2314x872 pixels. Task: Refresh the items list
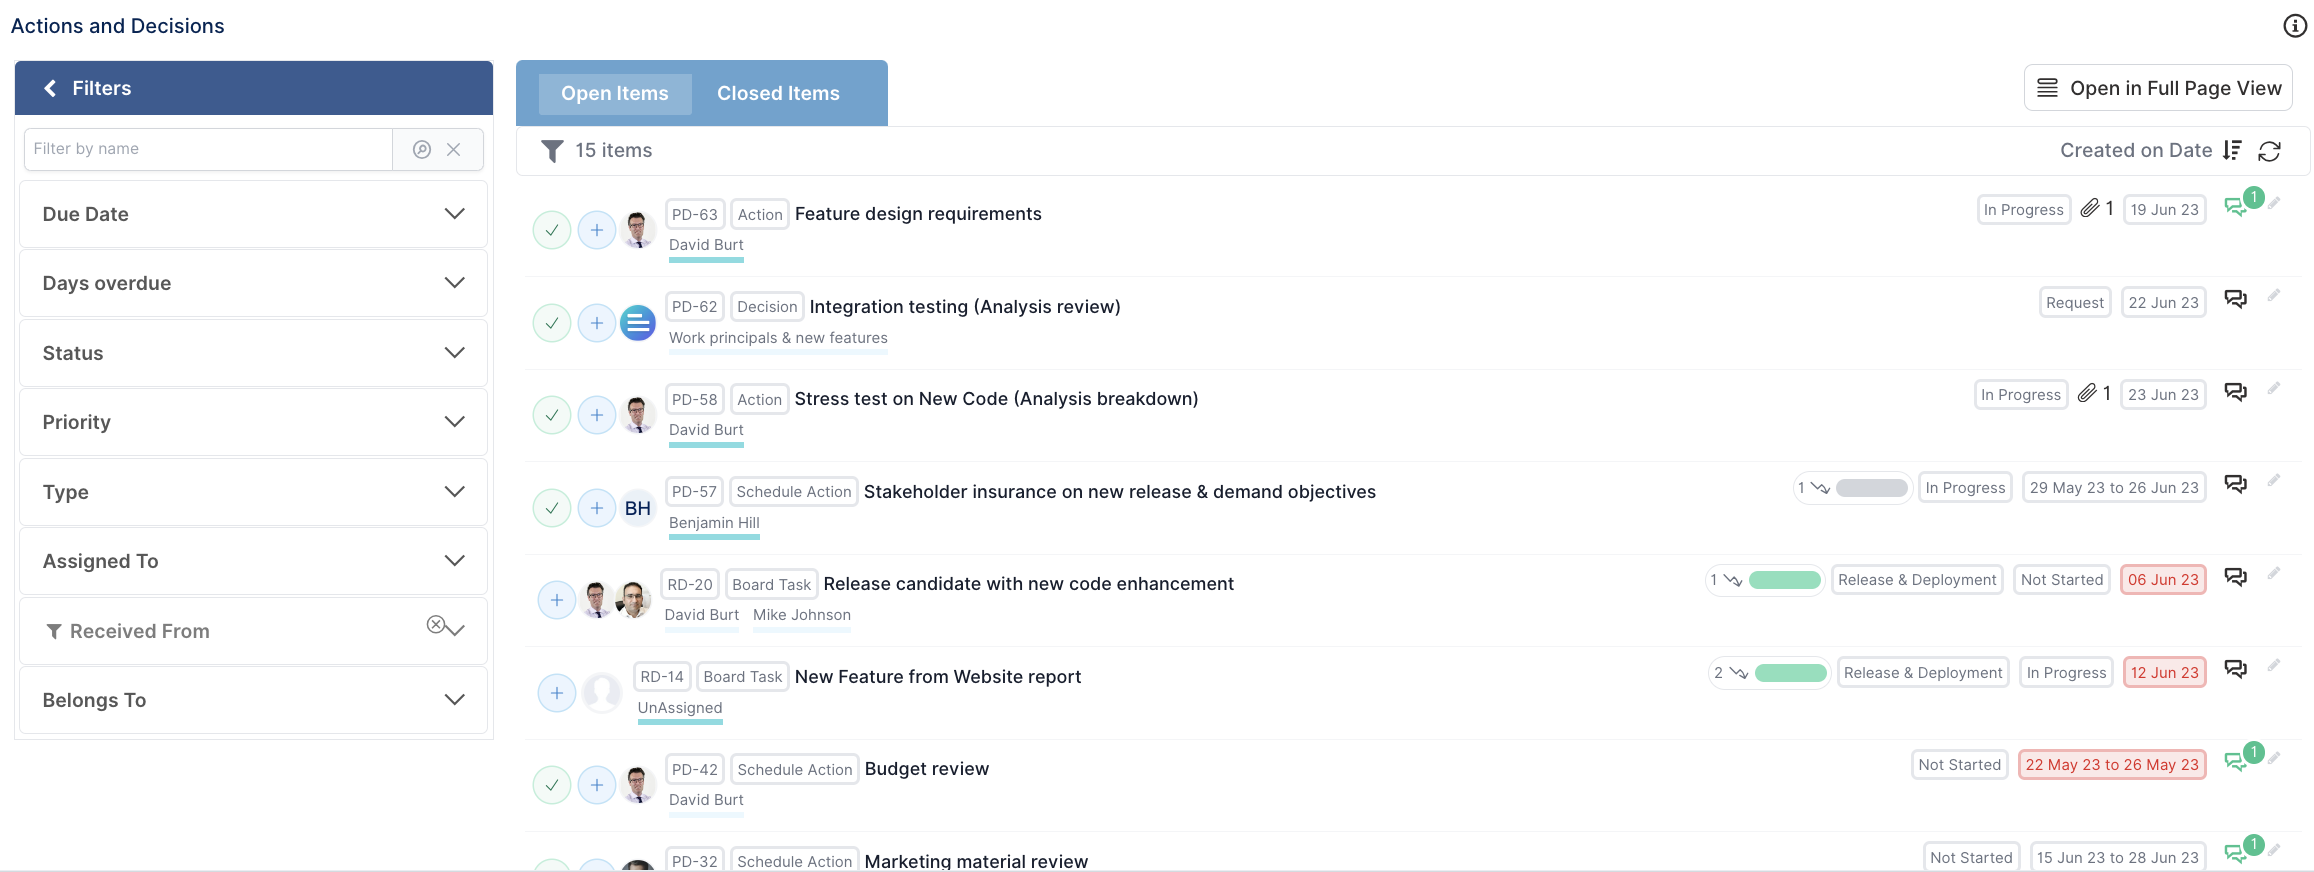click(2270, 151)
